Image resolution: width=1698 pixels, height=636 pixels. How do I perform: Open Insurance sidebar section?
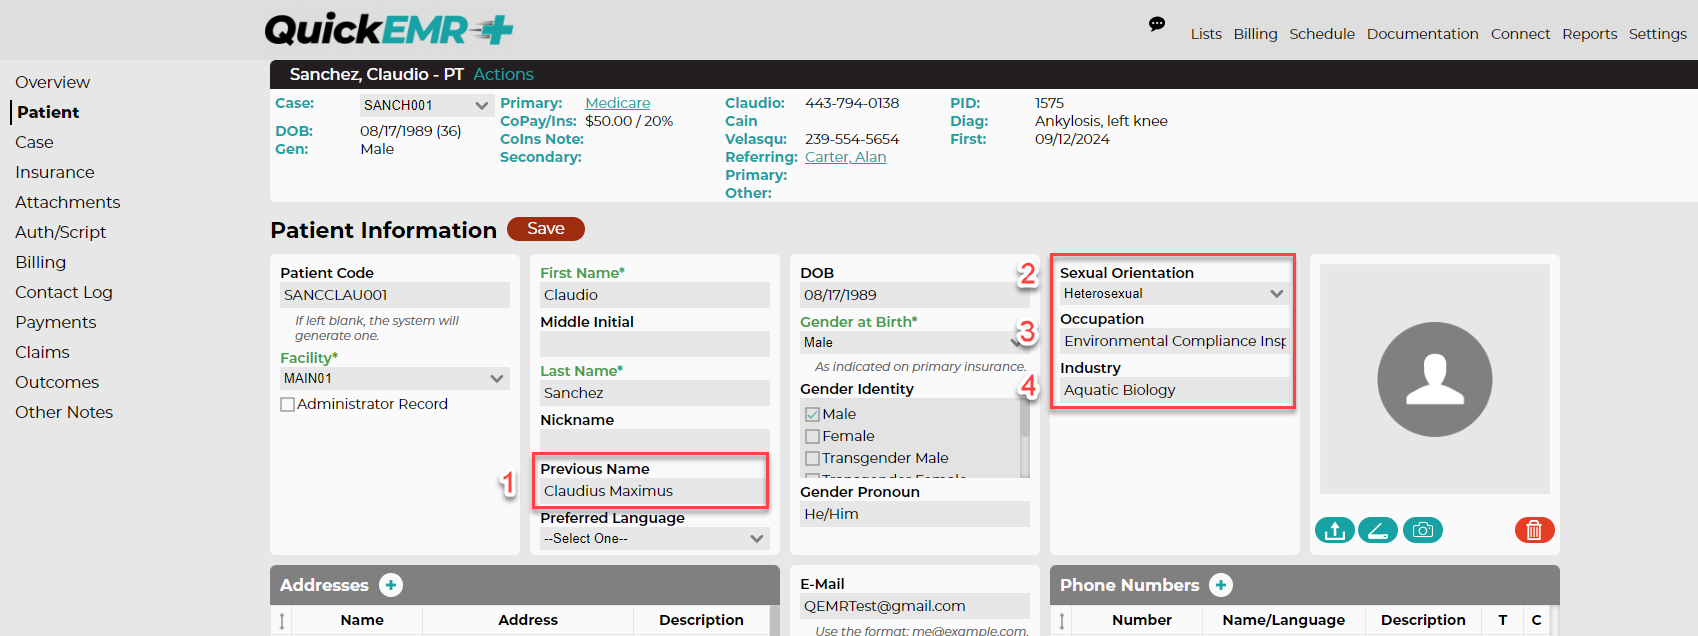(x=54, y=172)
